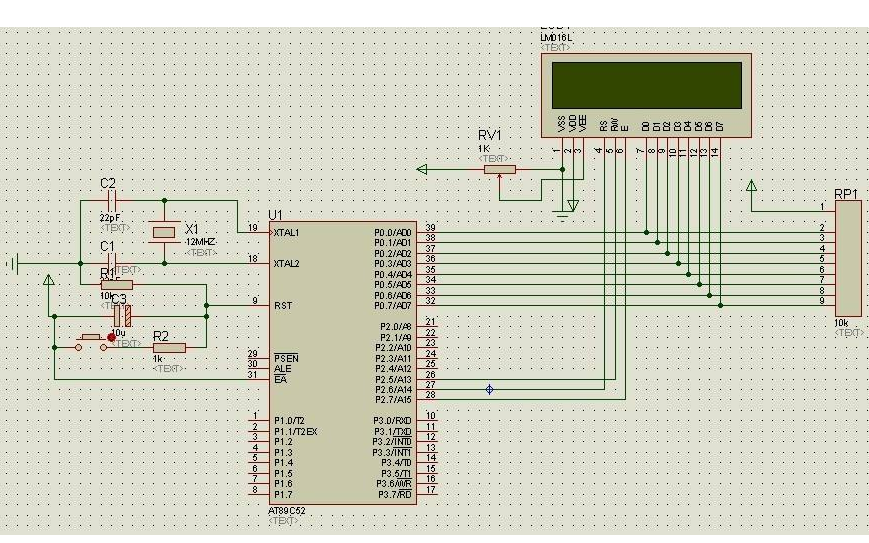Click the RV1 wiper arrow
Image resolution: width=869 pixels, height=543 pixels.
(x=500, y=178)
